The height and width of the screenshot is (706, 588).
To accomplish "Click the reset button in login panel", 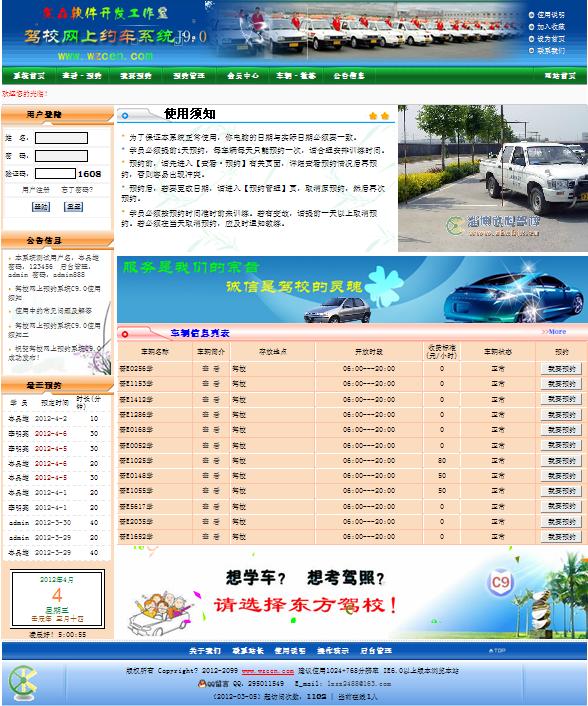I will 73,207.
